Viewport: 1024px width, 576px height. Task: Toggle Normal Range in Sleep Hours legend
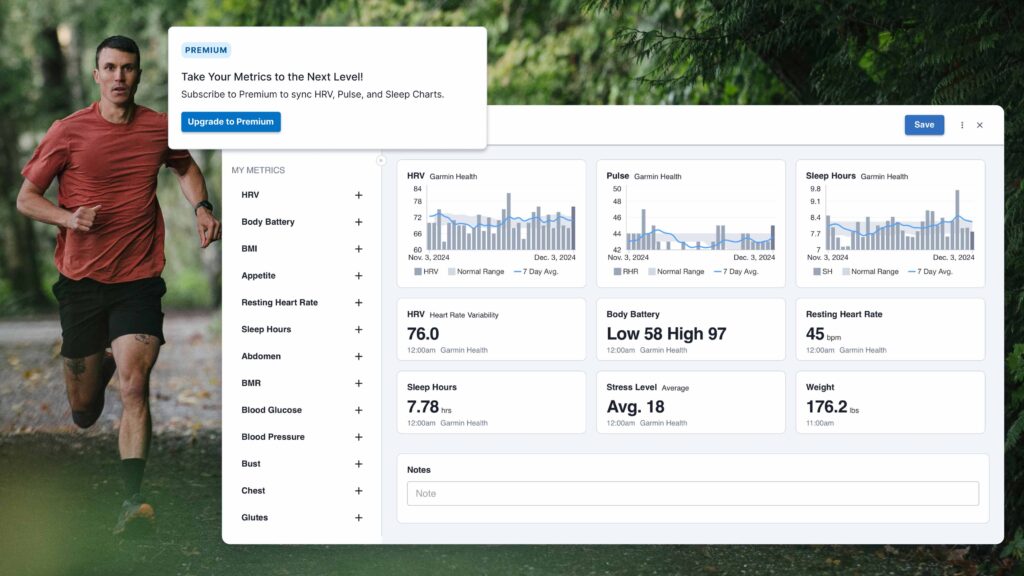[870, 271]
